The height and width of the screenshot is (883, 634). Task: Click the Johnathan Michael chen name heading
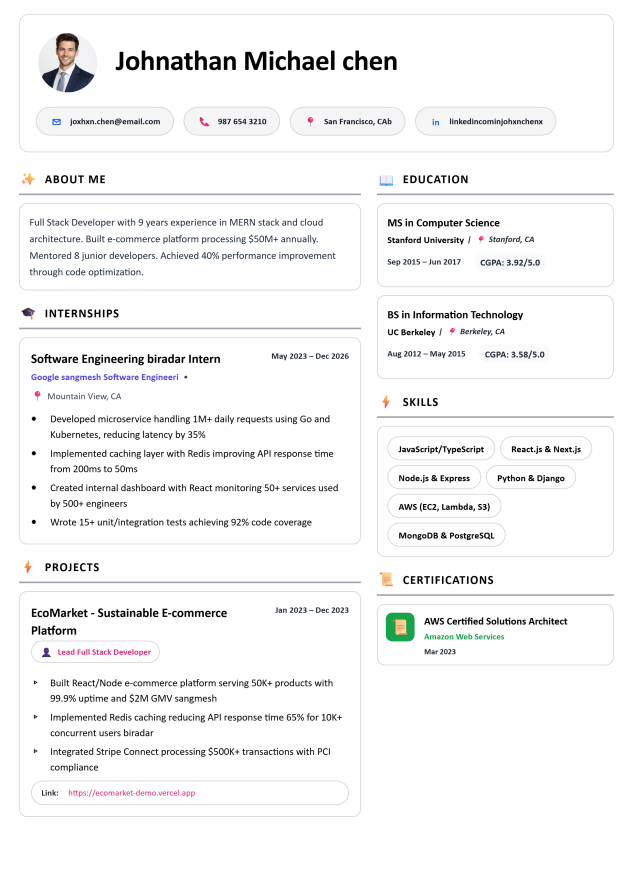click(256, 62)
